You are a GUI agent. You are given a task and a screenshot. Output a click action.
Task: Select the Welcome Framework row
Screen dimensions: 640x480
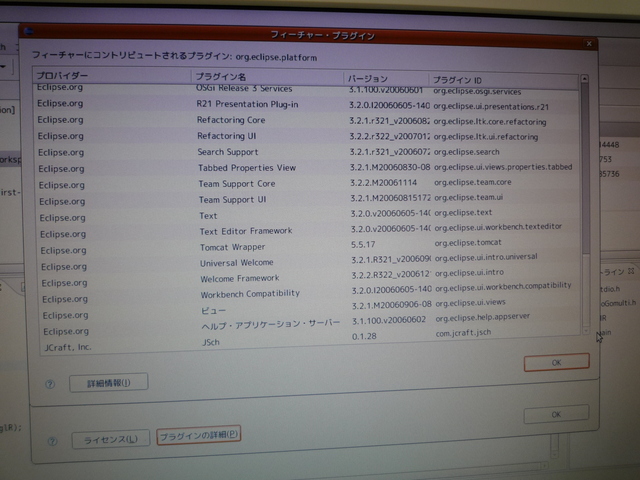pyautogui.click(x=310, y=278)
